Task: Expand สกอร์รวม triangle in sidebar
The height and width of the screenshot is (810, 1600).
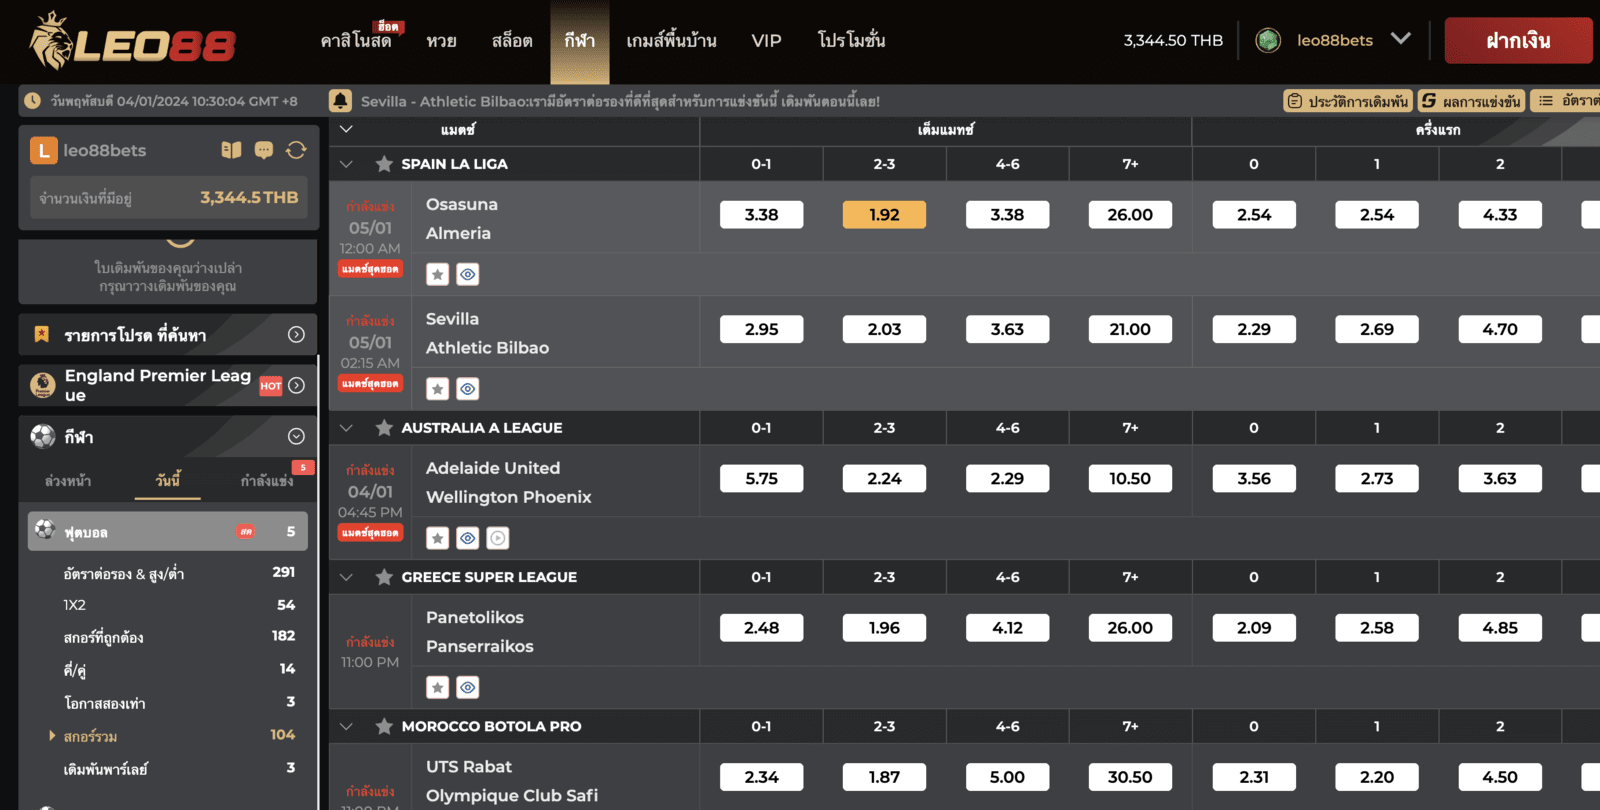Action: (x=52, y=736)
